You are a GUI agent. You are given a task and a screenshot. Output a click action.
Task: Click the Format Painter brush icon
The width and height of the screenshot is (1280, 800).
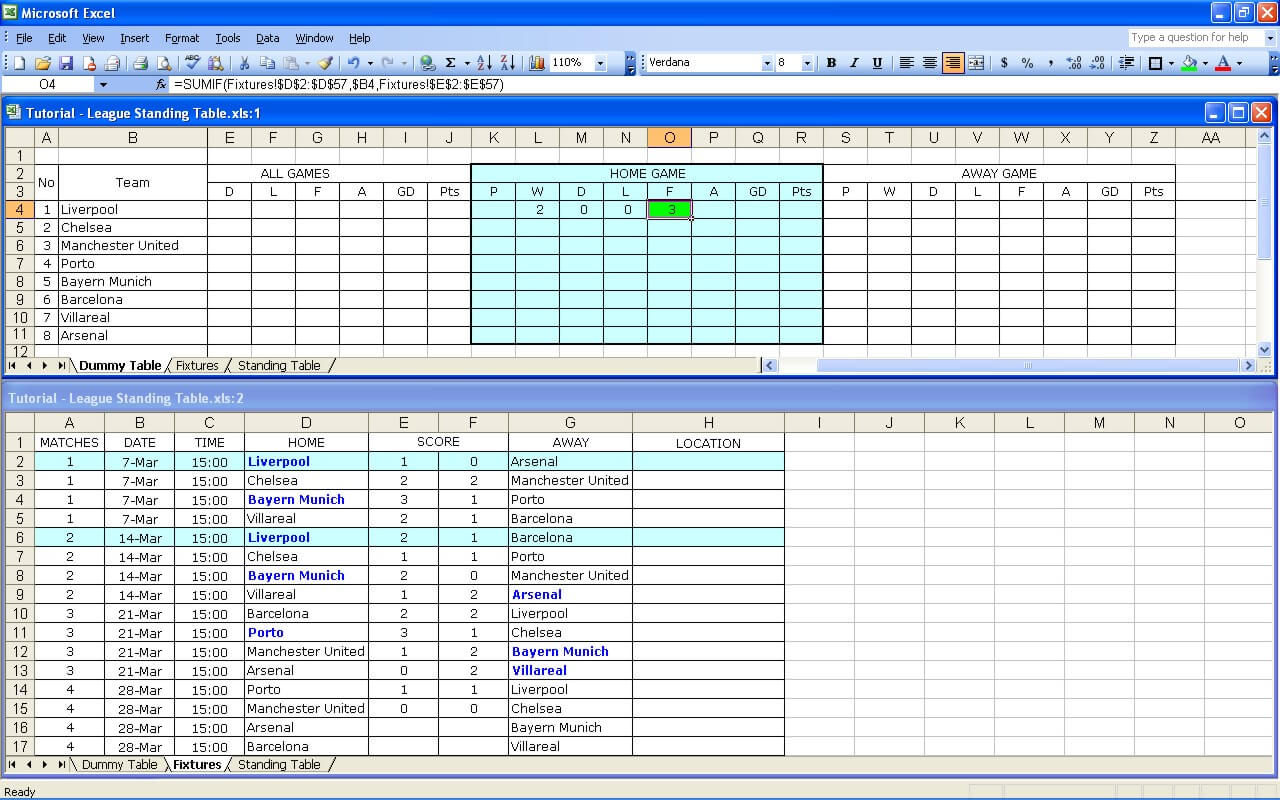(x=325, y=63)
